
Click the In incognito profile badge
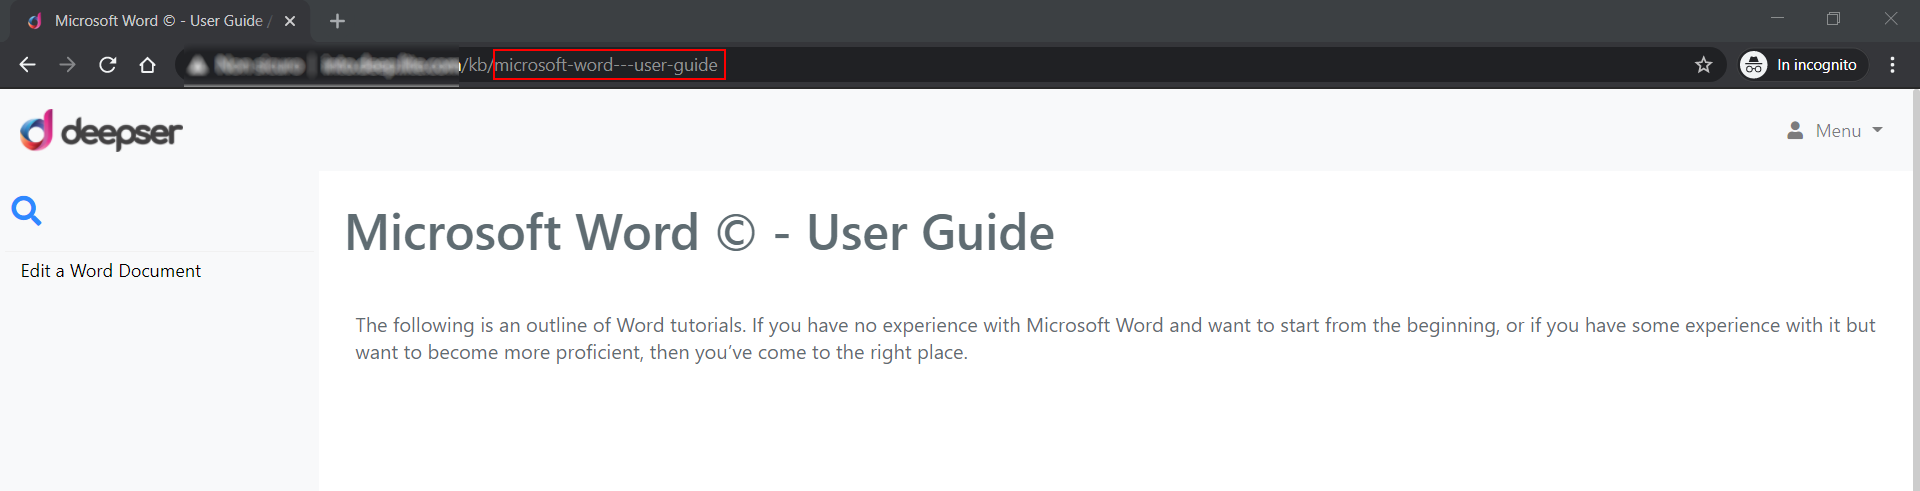(1803, 65)
